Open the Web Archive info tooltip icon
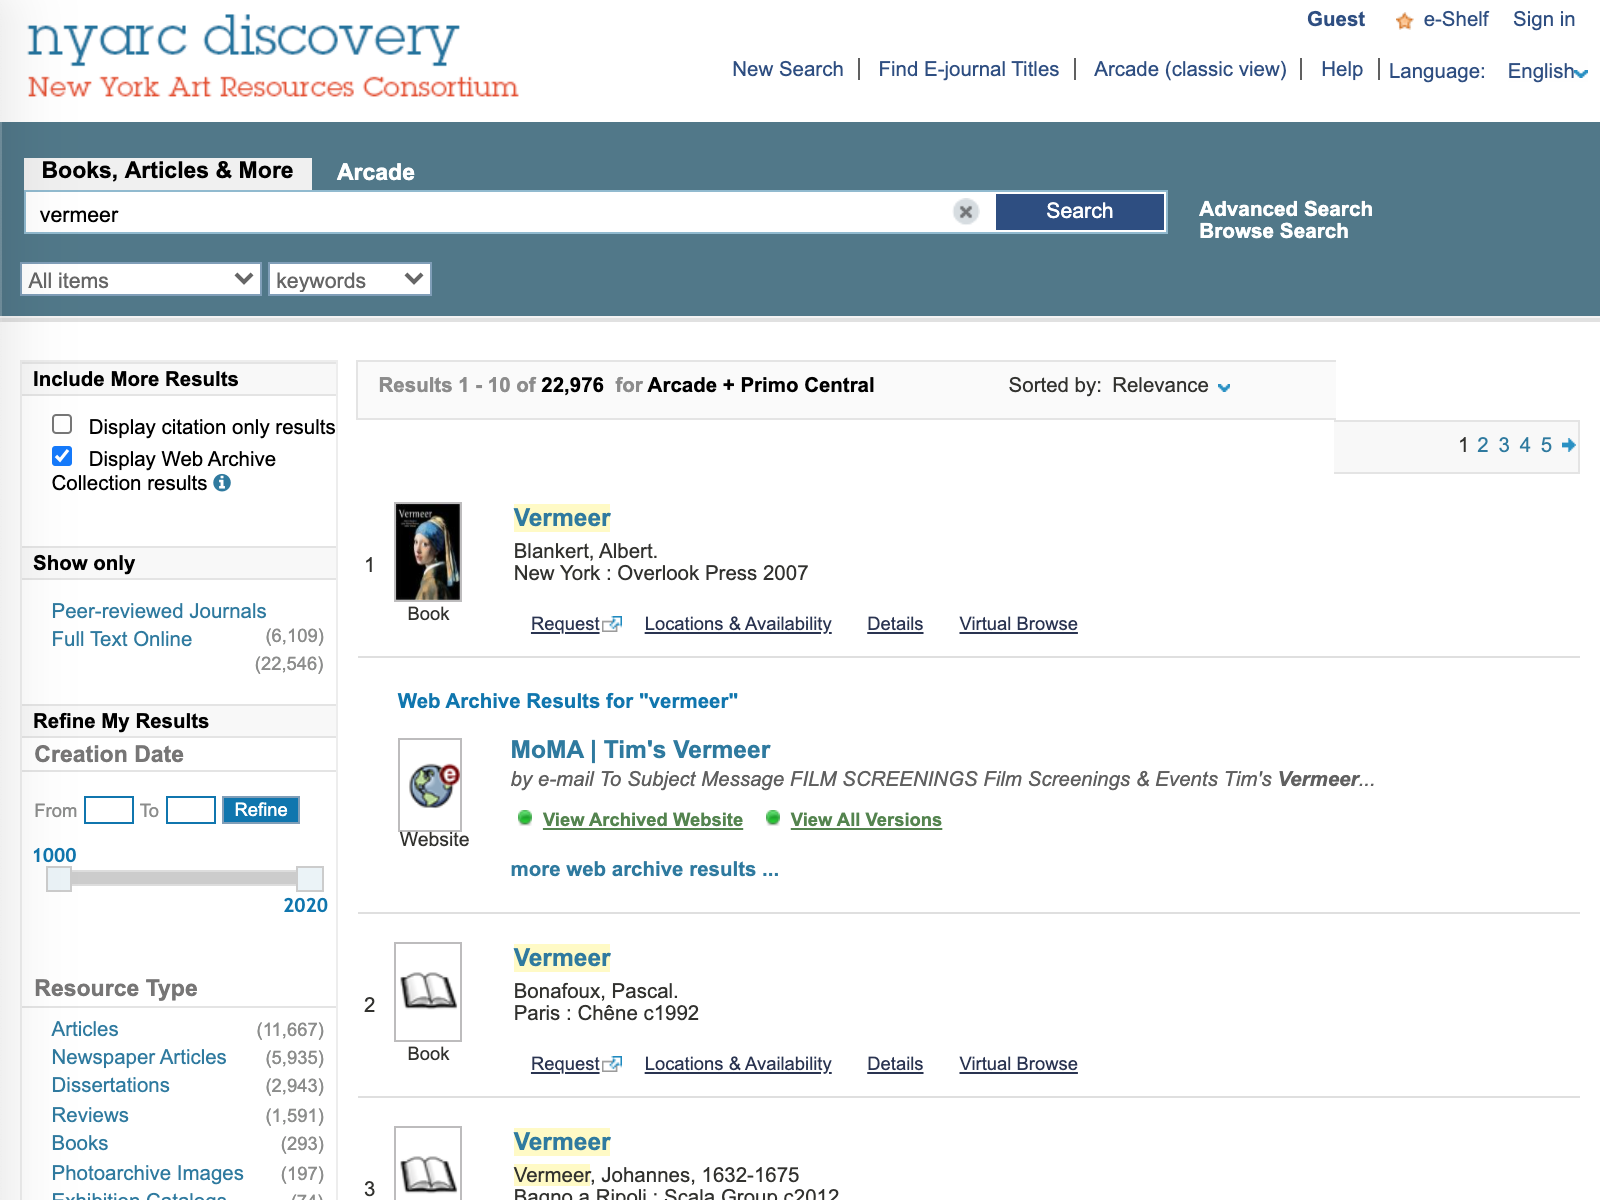 (224, 483)
